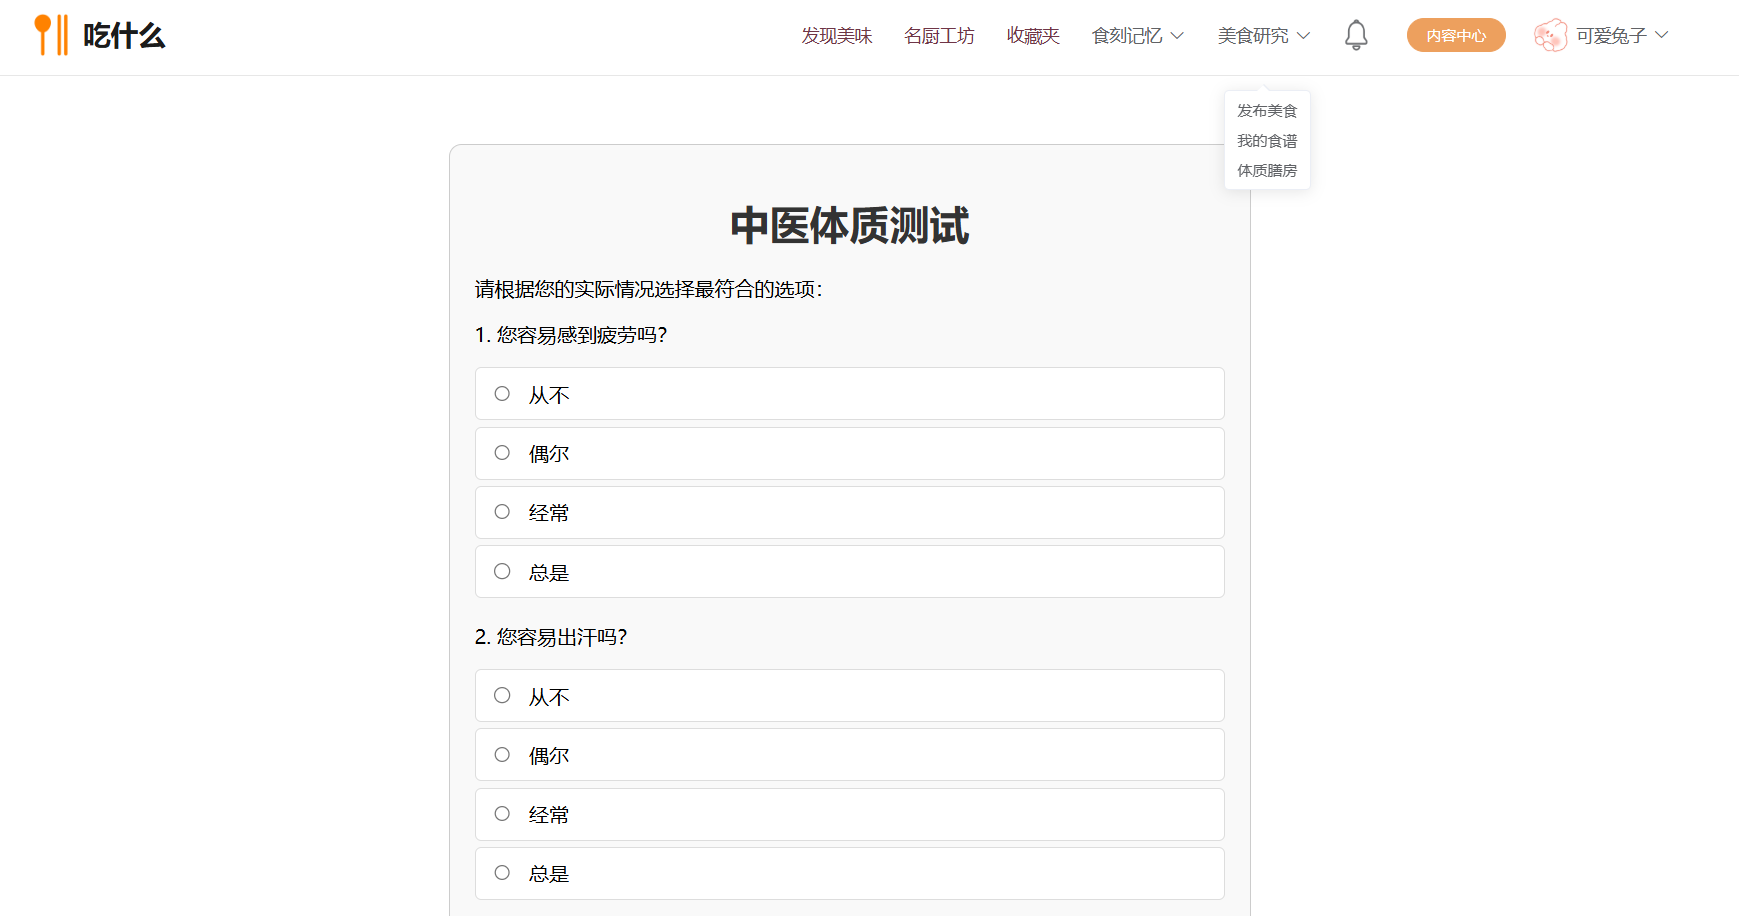Select 从不 for fatigue question
The image size is (1739, 916).
(x=850, y=394)
